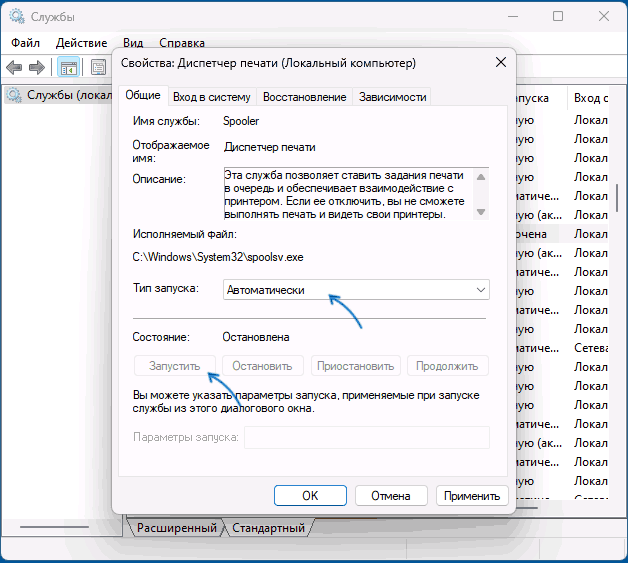Click the service name value Spooler
The height and width of the screenshot is (563, 628).
pos(241,121)
